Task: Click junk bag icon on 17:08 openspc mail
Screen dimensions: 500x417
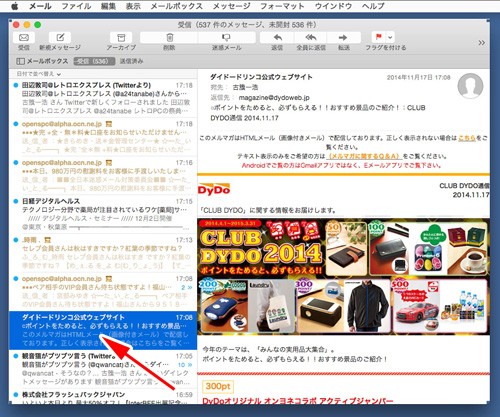Action: (108, 279)
